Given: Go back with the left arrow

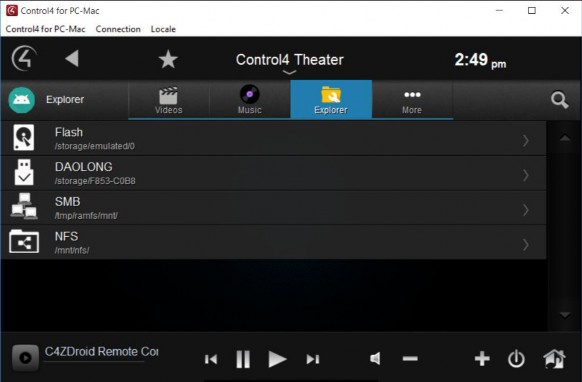Looking at the screenshot, I should (72, 58).
